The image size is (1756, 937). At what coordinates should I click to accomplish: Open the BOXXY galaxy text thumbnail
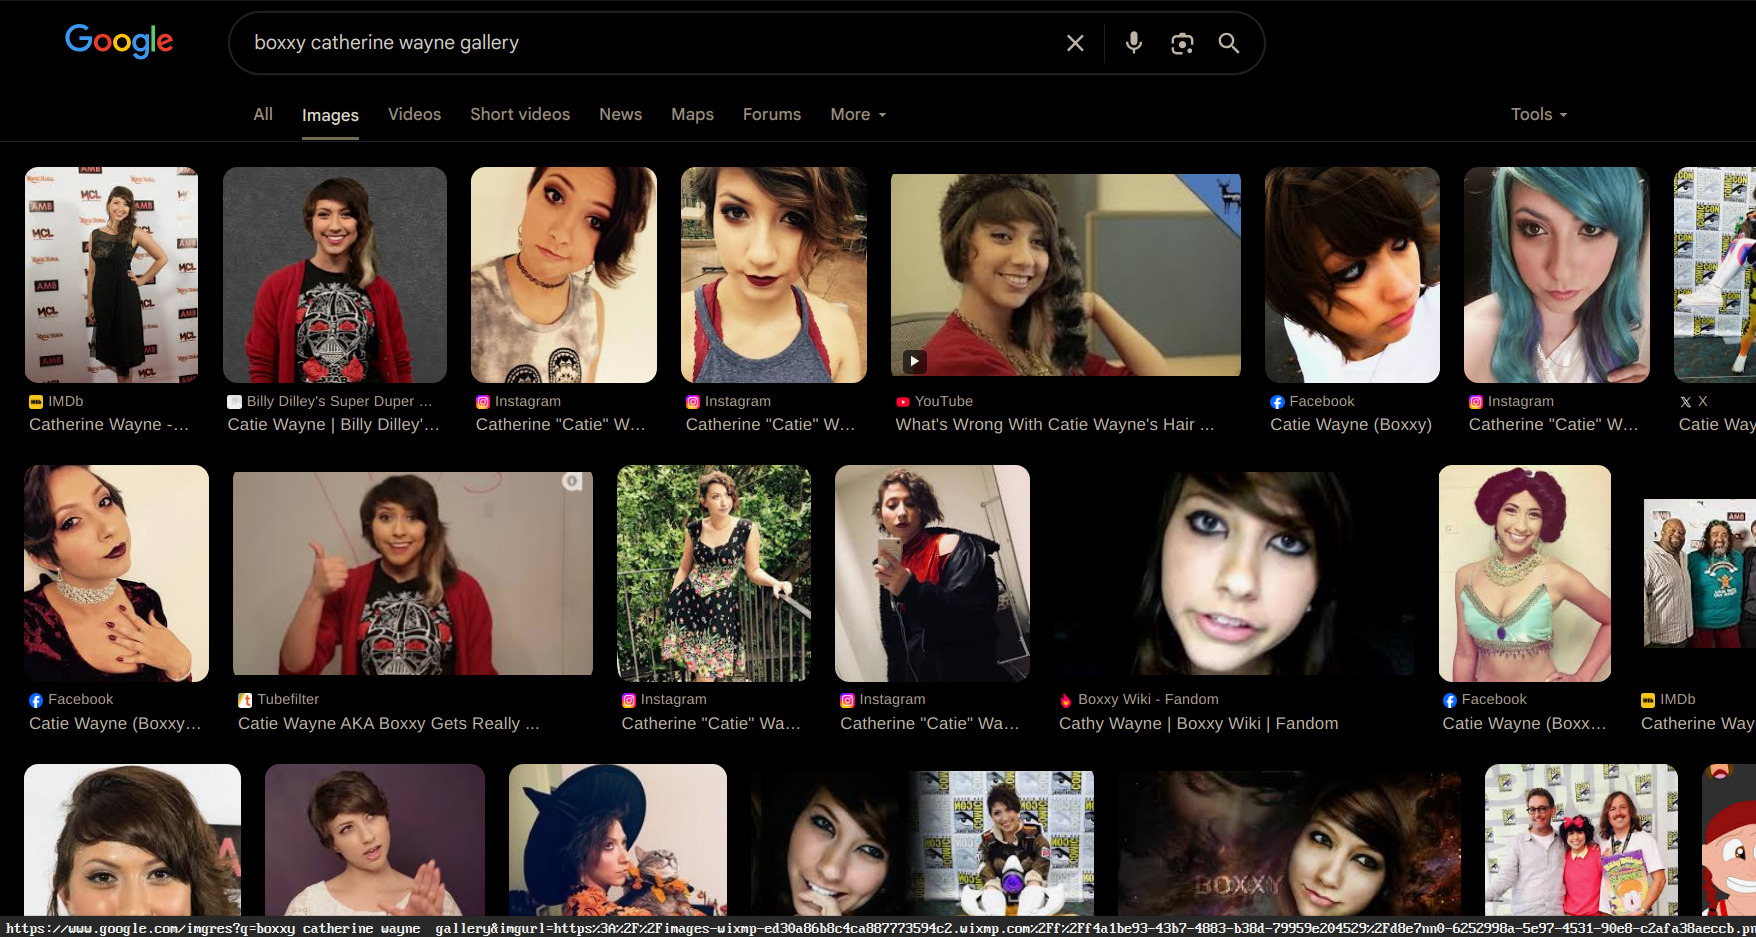tap(1289, 843)
